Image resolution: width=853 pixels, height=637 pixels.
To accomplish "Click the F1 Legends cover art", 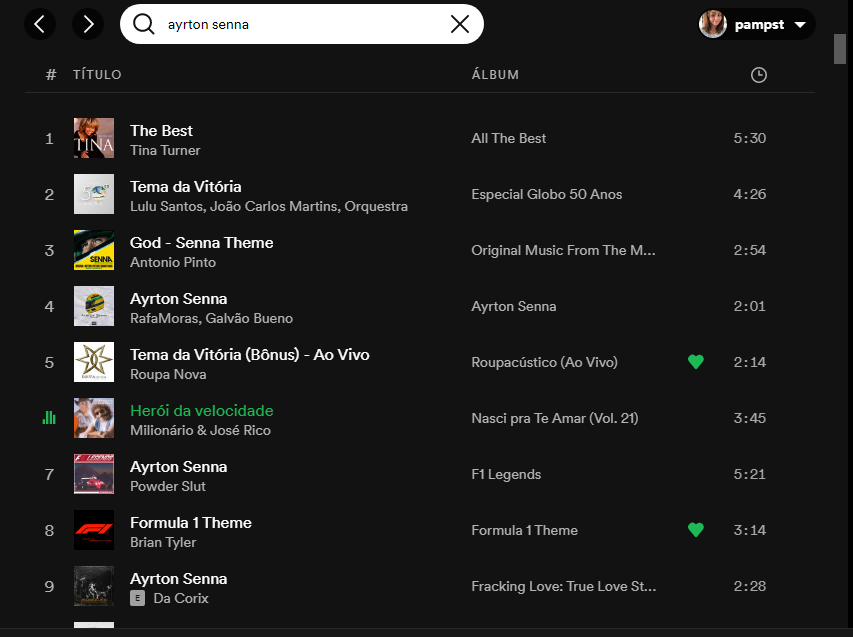I will [94, 474].
